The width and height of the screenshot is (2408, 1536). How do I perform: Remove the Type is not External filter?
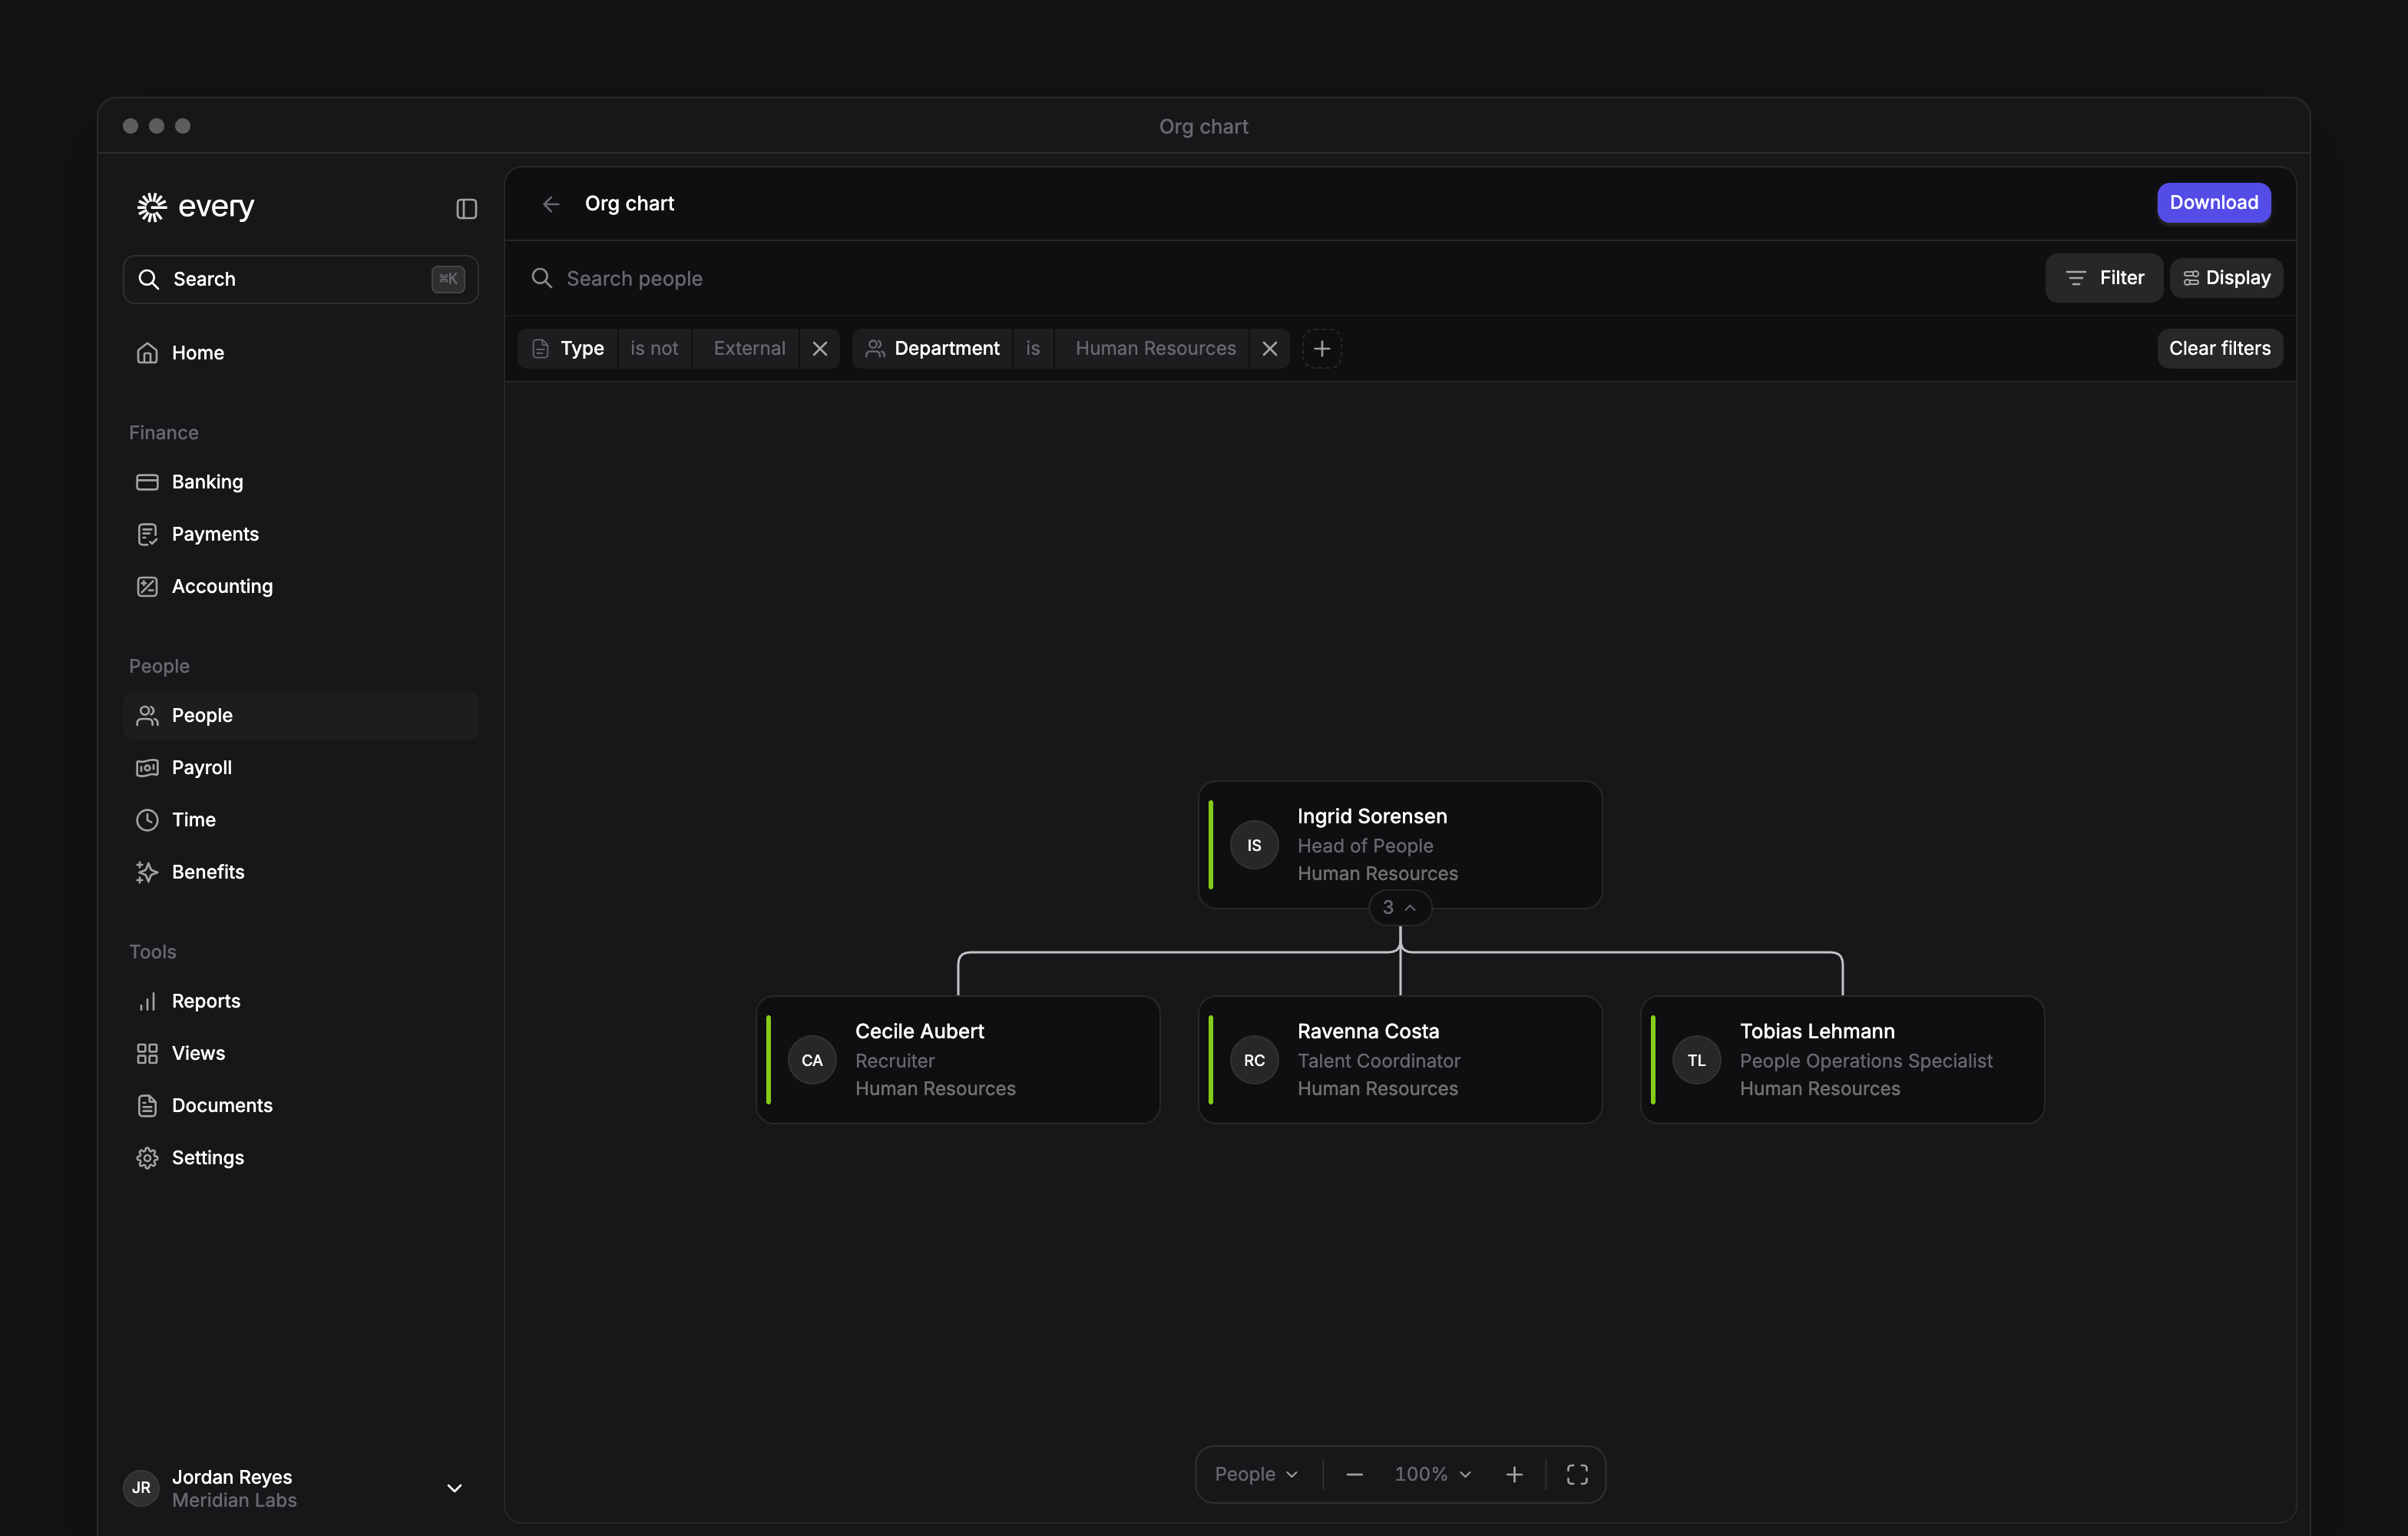click(820, 348)
